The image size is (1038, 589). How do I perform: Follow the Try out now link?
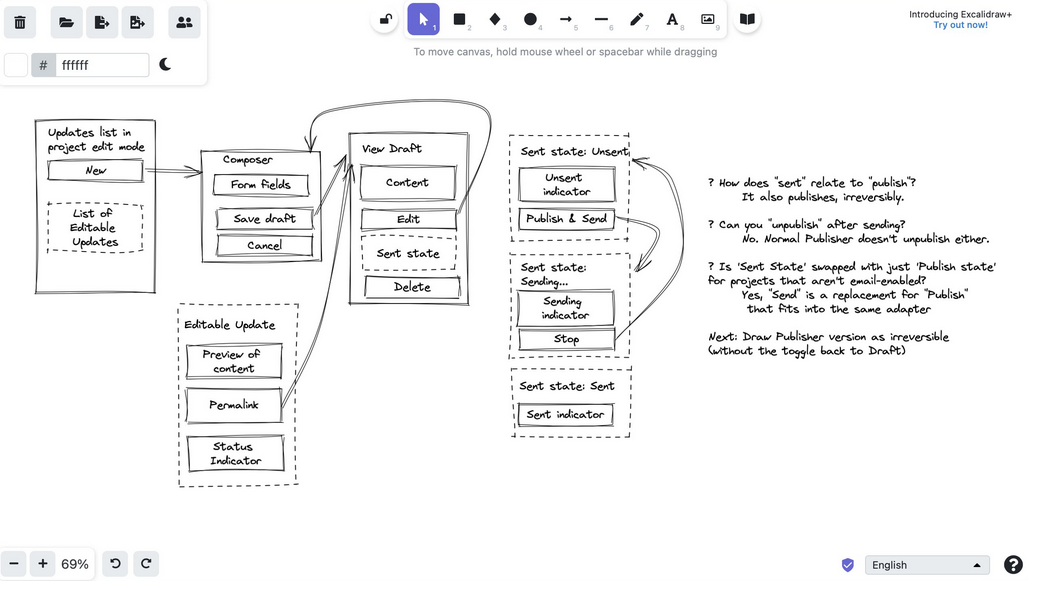960,24
